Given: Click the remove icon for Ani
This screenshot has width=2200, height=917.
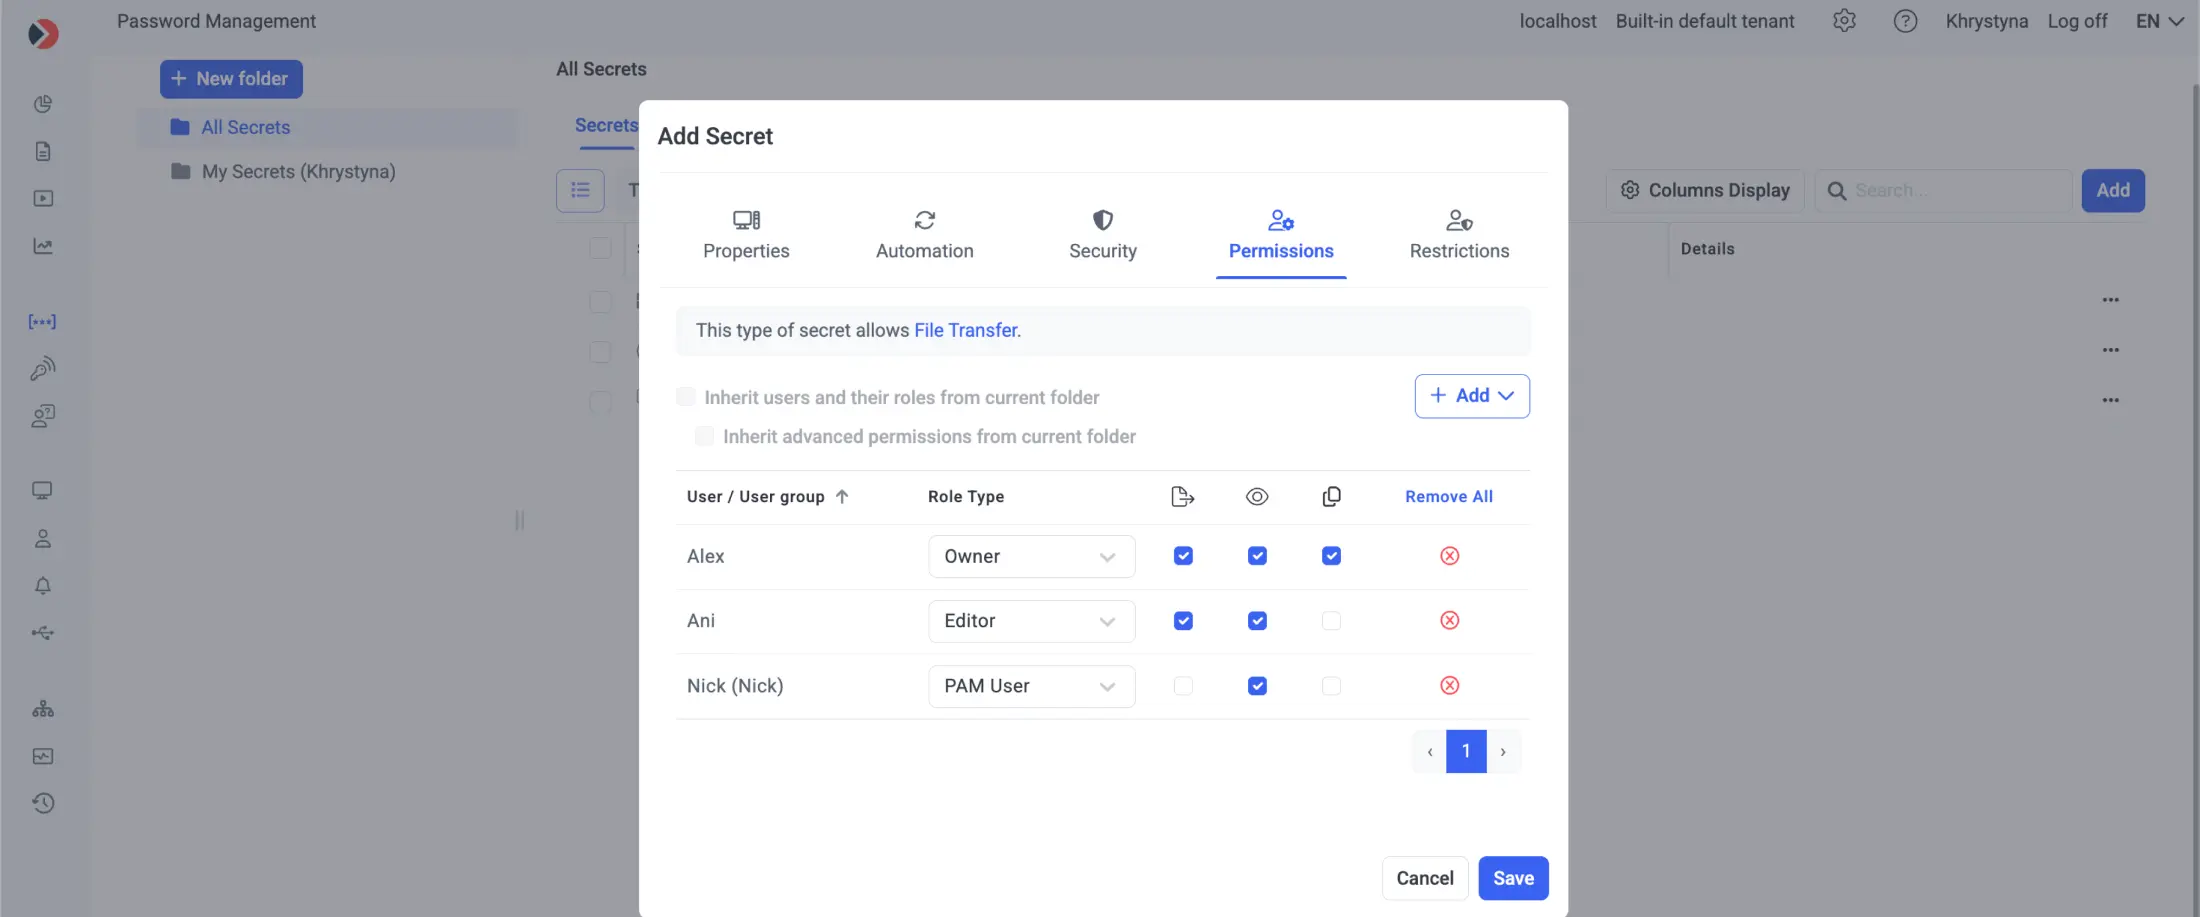Looking at the screenshot, I should tap(1449, 621).
